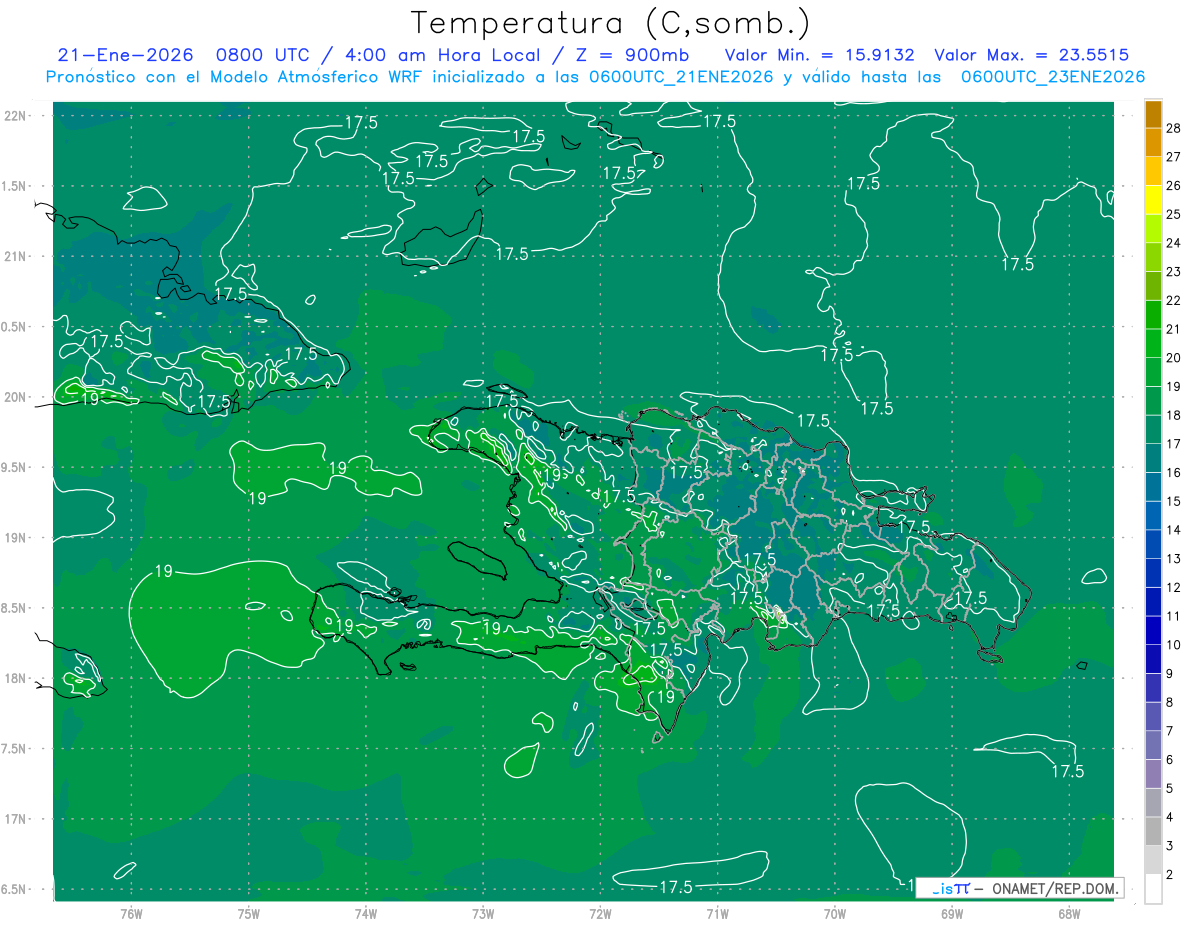The image size is (1200, 927).
Task: Click the "76W" longitude axis label
Action: click(x=131, y=913)
